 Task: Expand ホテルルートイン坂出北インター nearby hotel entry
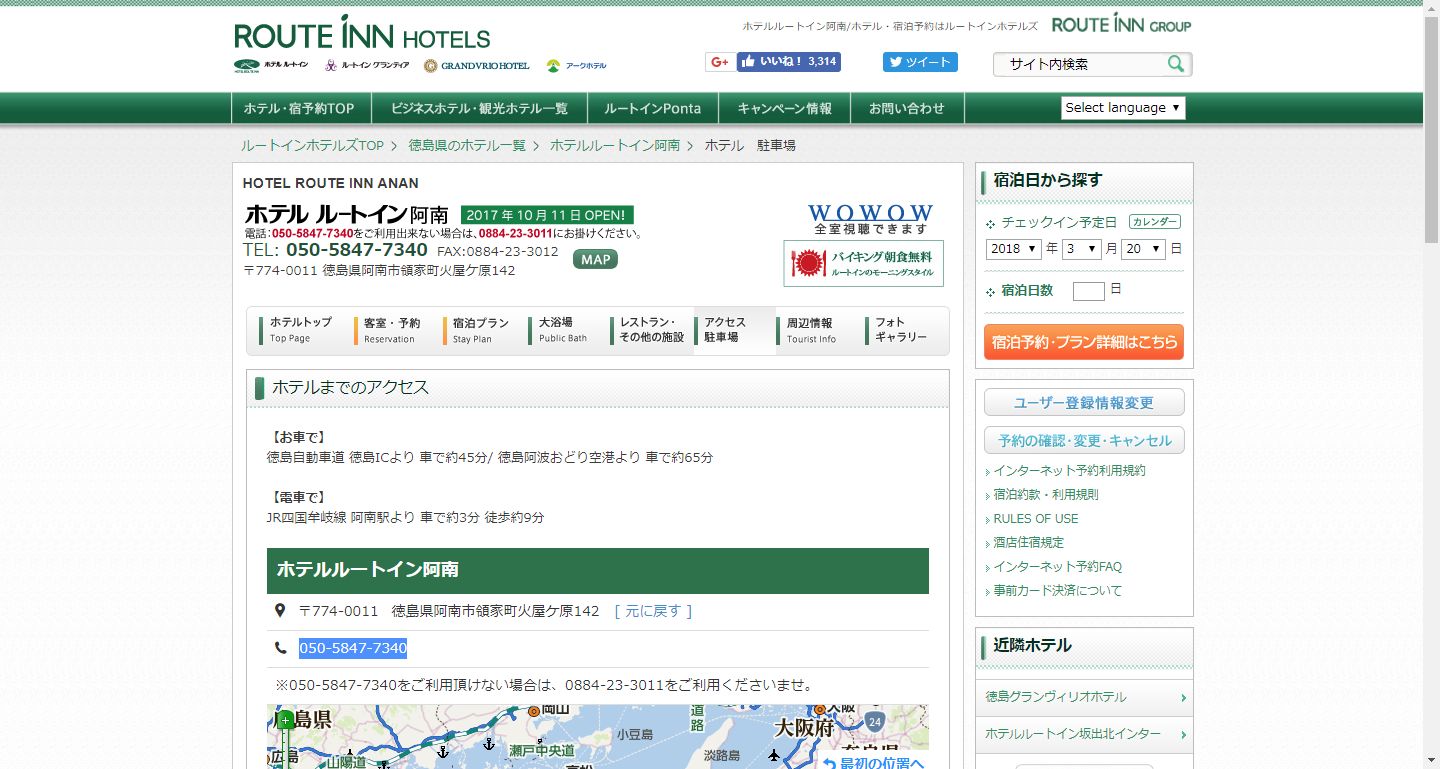click(x=1084, y=734)
